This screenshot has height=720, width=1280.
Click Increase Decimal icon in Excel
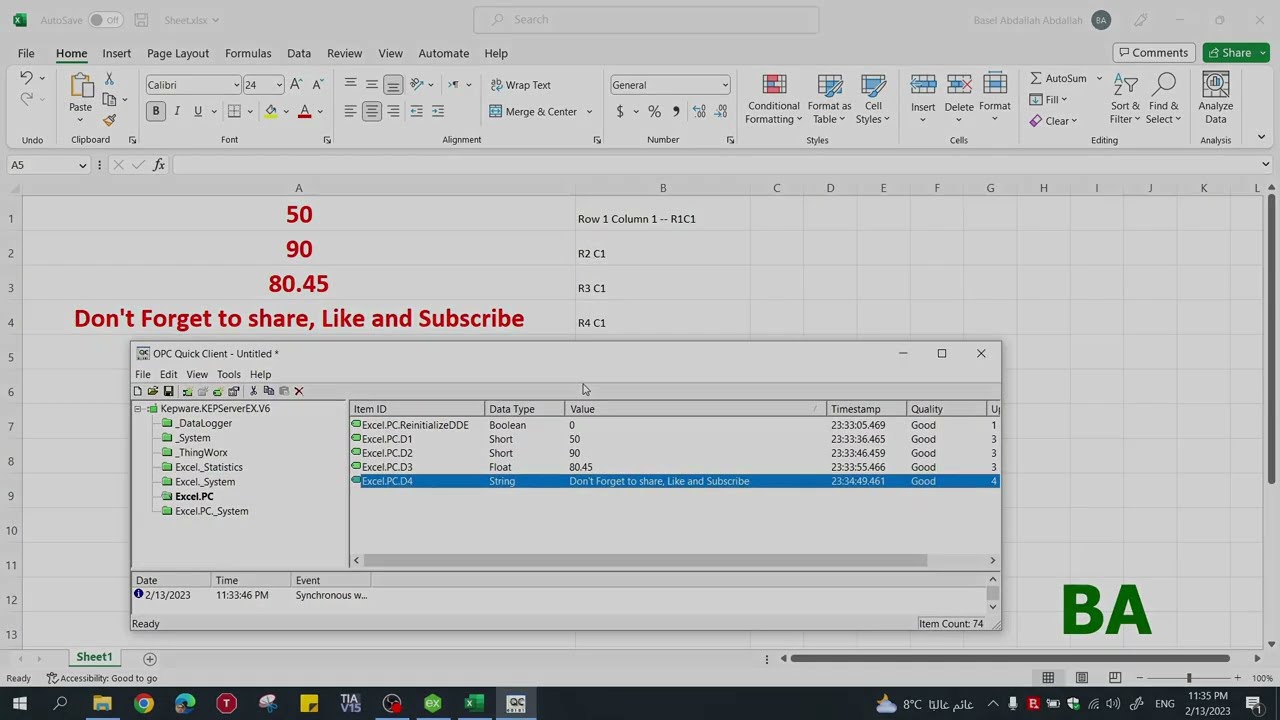[698, 111]
